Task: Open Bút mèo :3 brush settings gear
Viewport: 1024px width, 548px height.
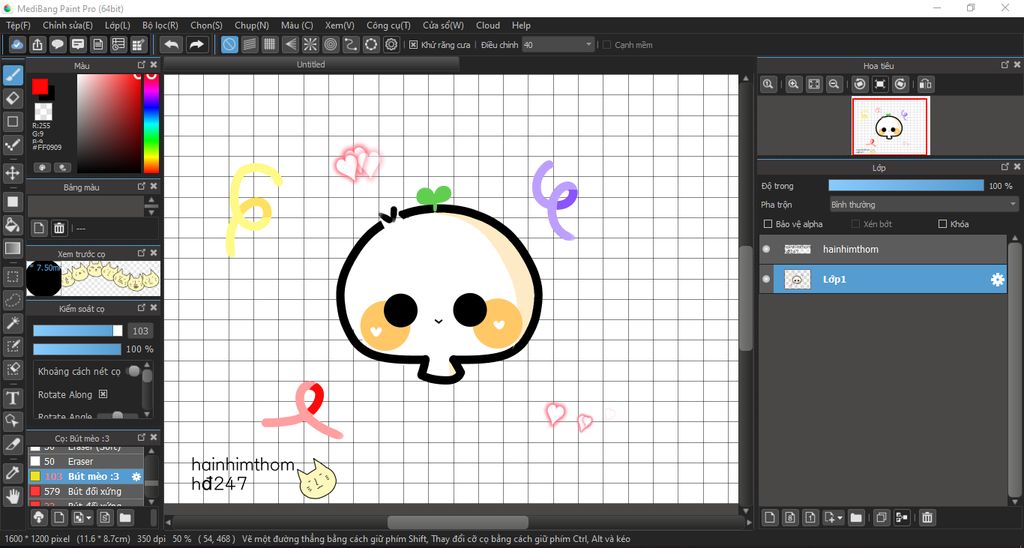Action: (136, 476)
